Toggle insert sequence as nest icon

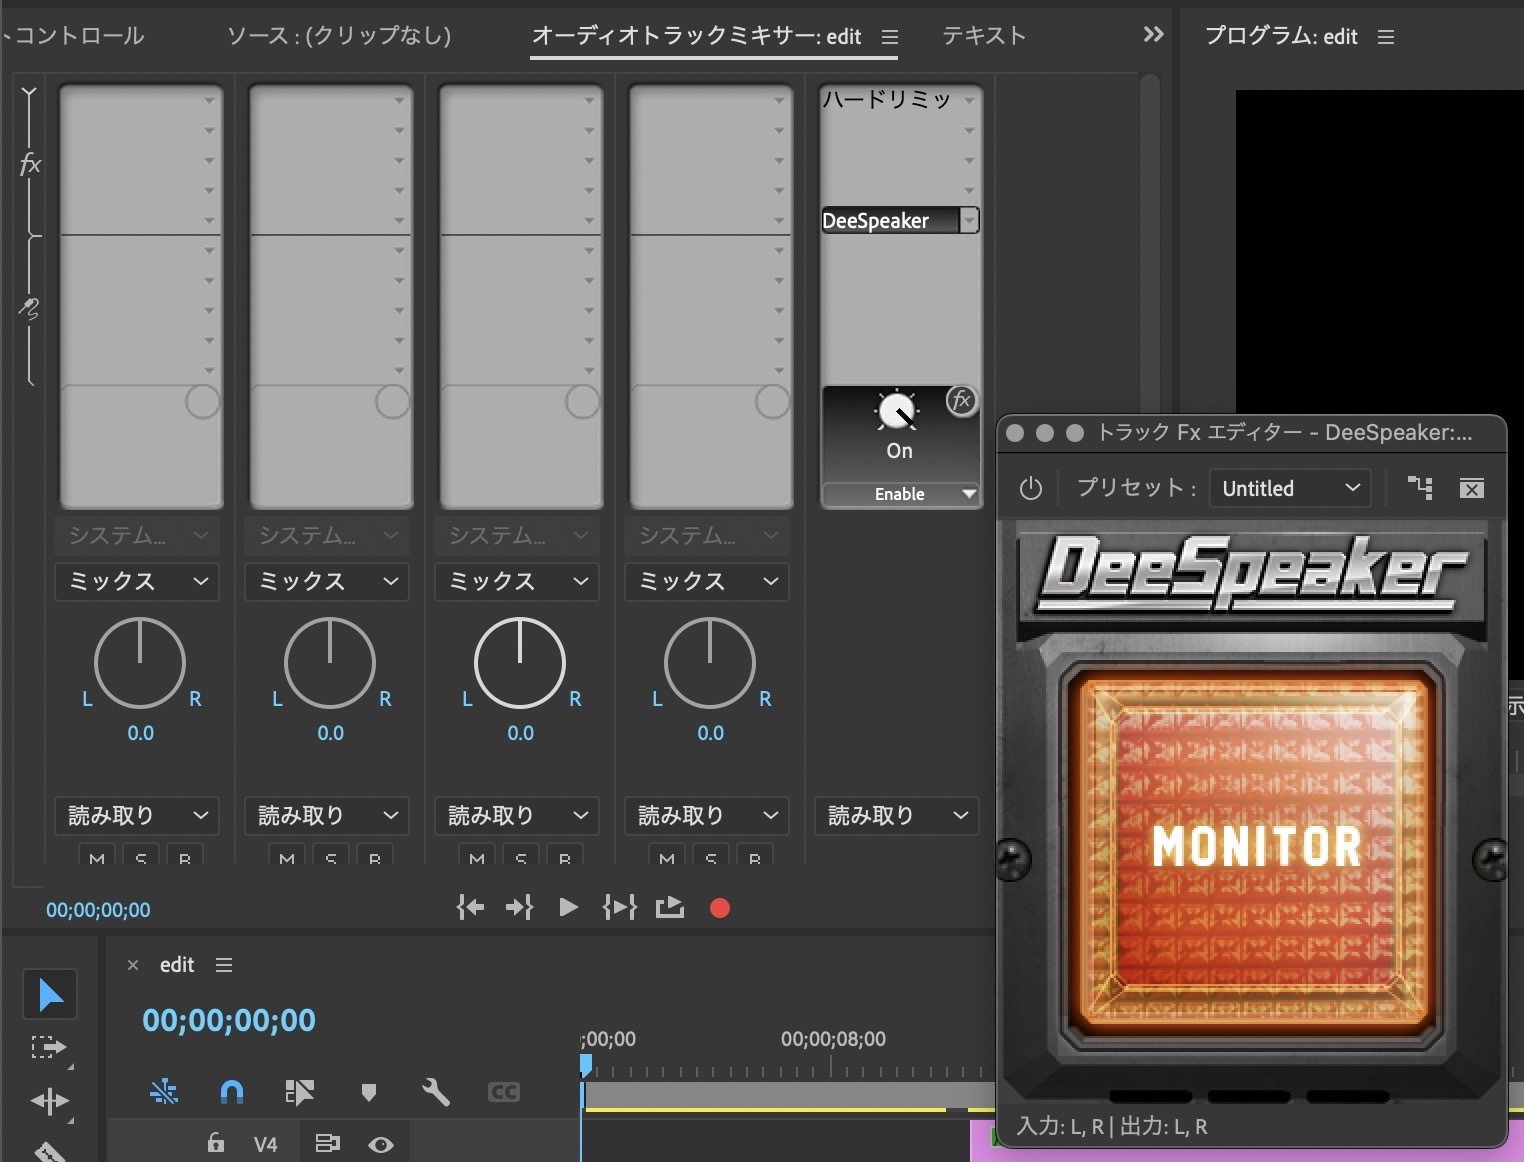pyautogui.click(x=164, y=1091)
